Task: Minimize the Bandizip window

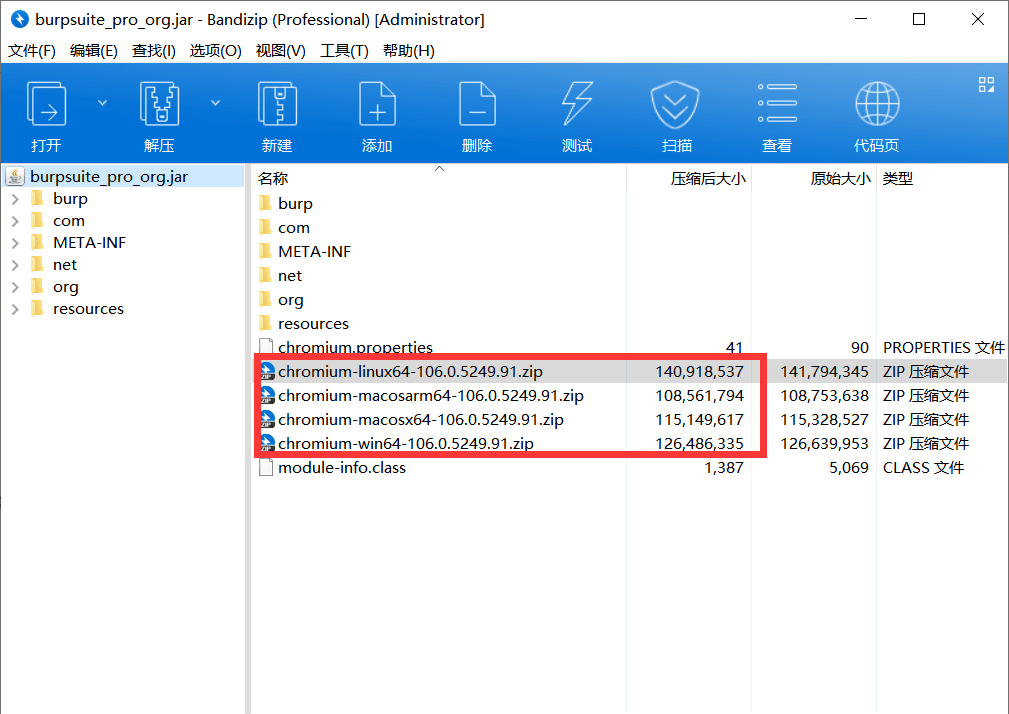Action: coord(861,19)
